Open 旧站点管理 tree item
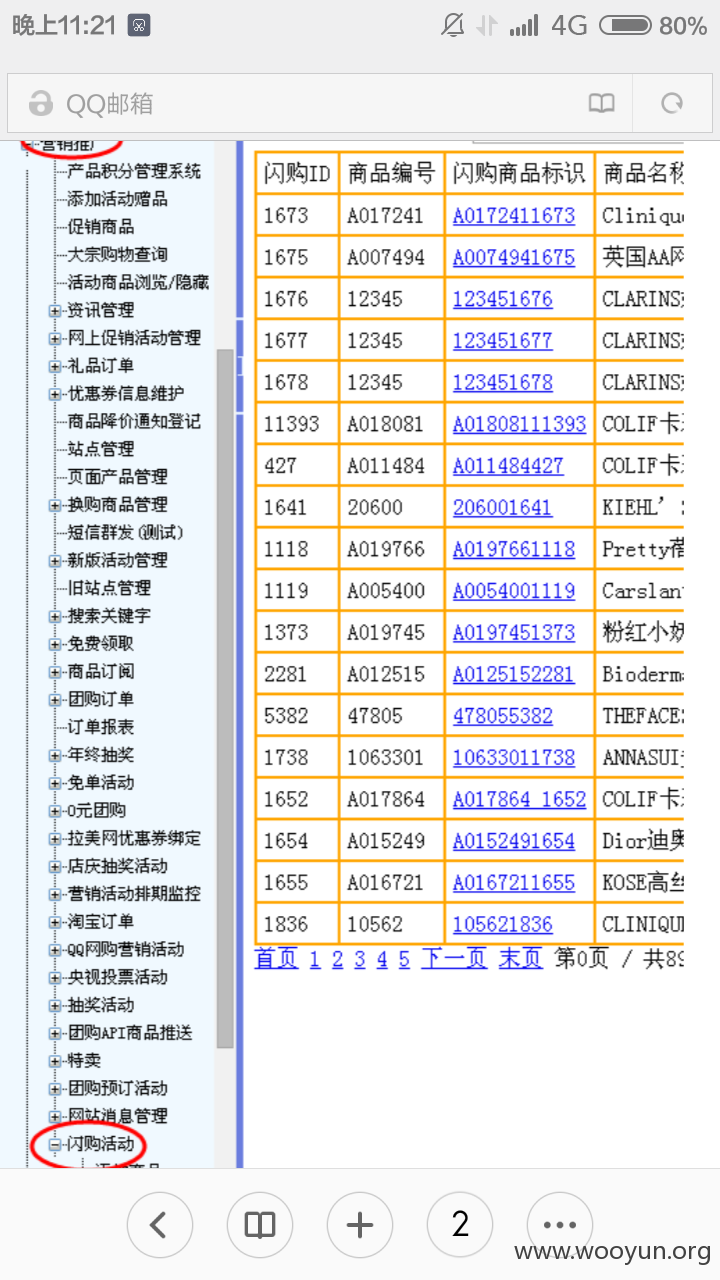Image resolution: width=720 pixels, height=1280 pixels. (109, 588)
